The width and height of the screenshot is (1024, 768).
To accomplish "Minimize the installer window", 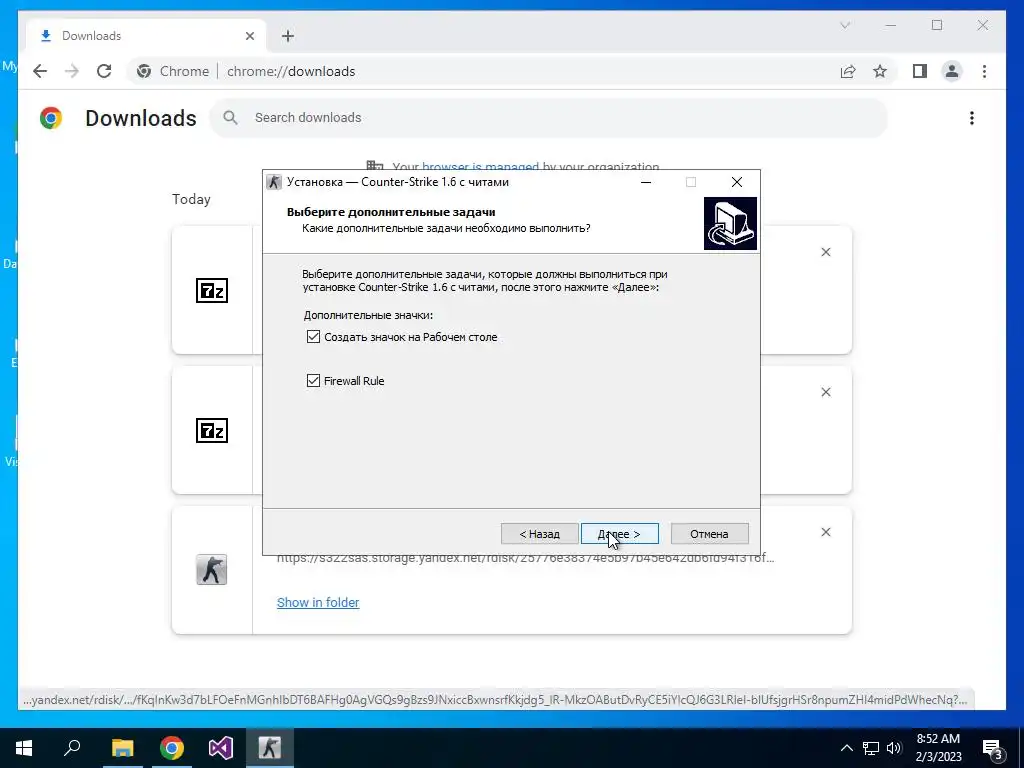I will 646,182.
